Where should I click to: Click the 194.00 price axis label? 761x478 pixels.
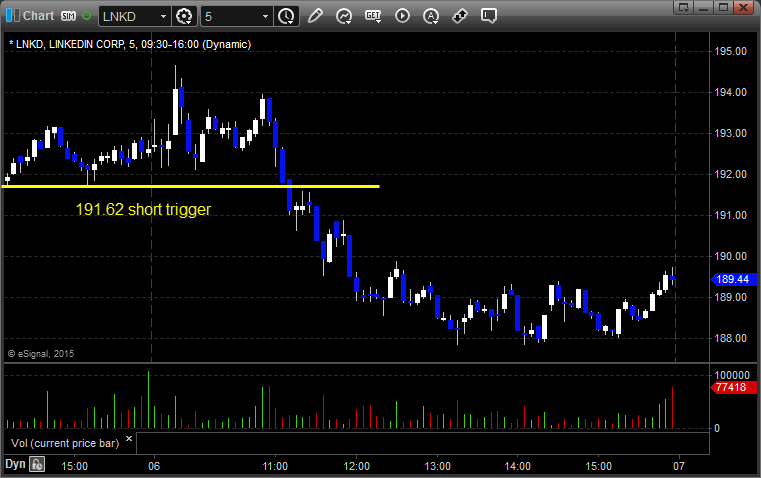point(730,92)
